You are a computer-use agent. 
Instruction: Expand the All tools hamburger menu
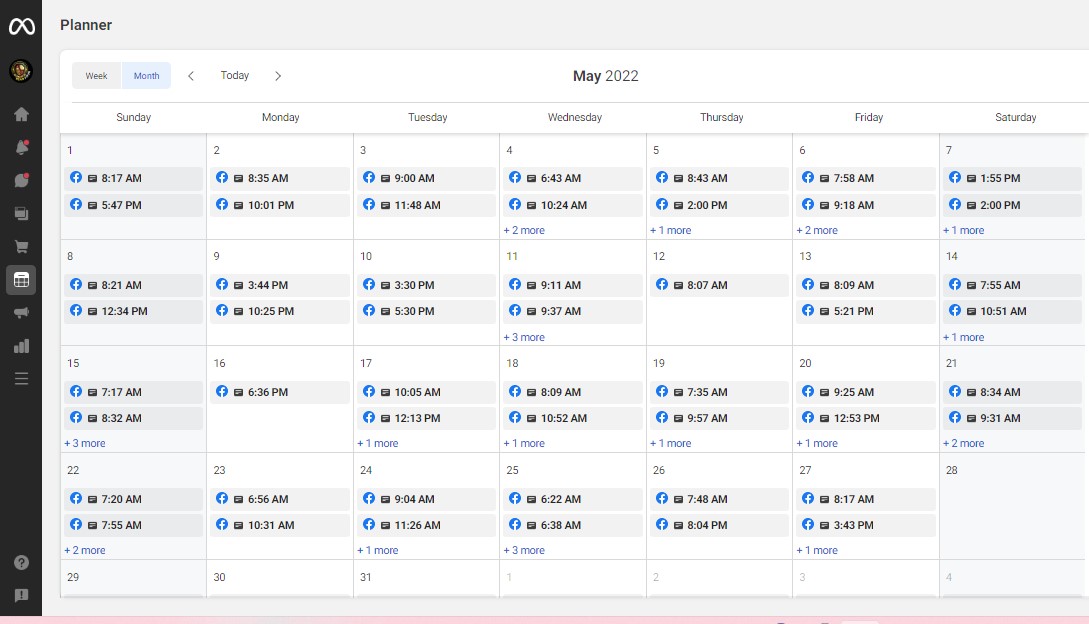[x=21, y=379]
